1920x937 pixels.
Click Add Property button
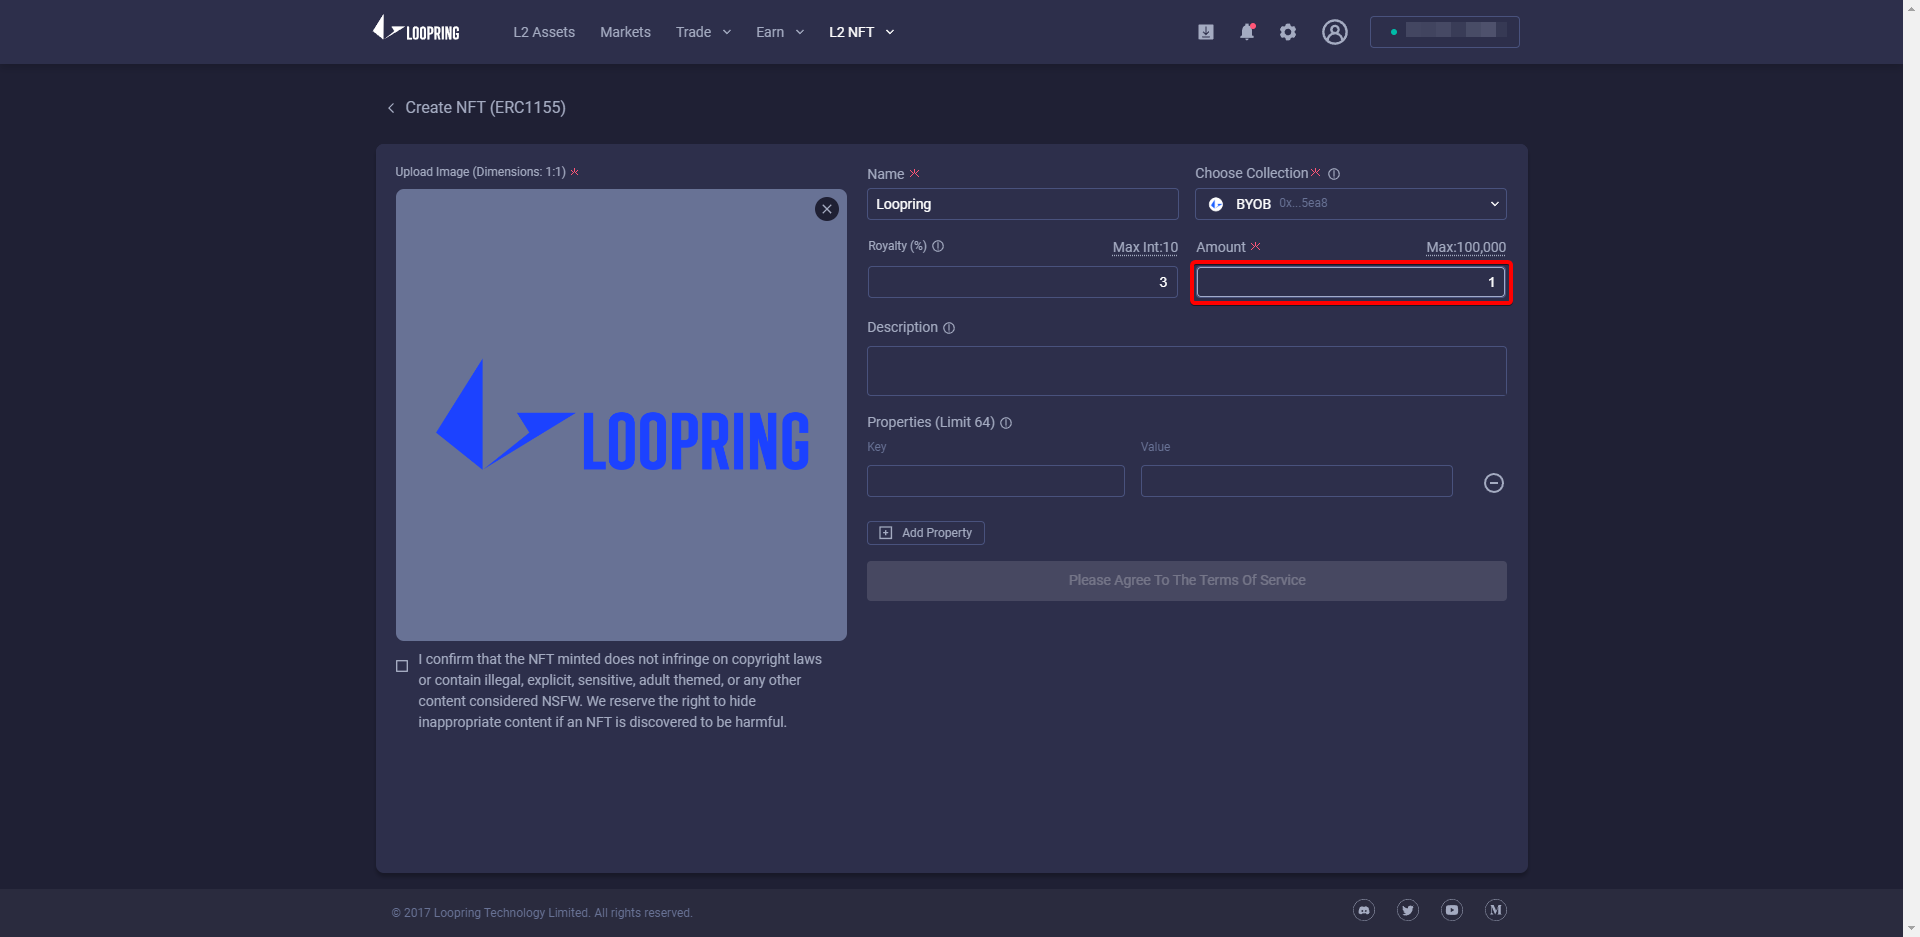pyautogui.click(x=926, y=533)
